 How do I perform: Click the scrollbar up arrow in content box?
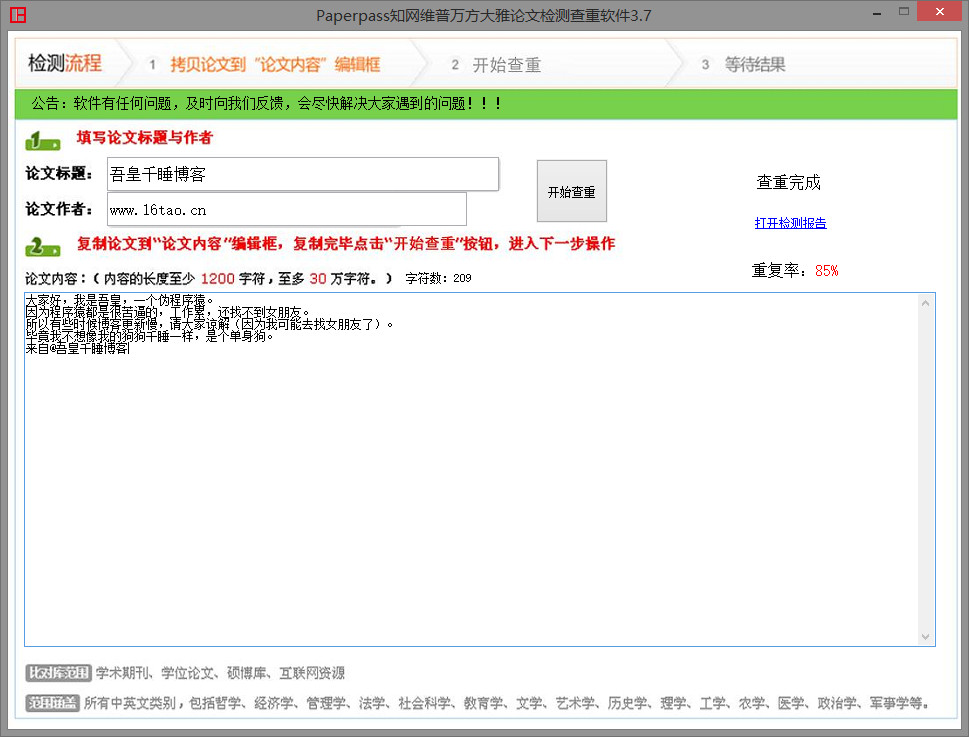(x=926, y=302)
